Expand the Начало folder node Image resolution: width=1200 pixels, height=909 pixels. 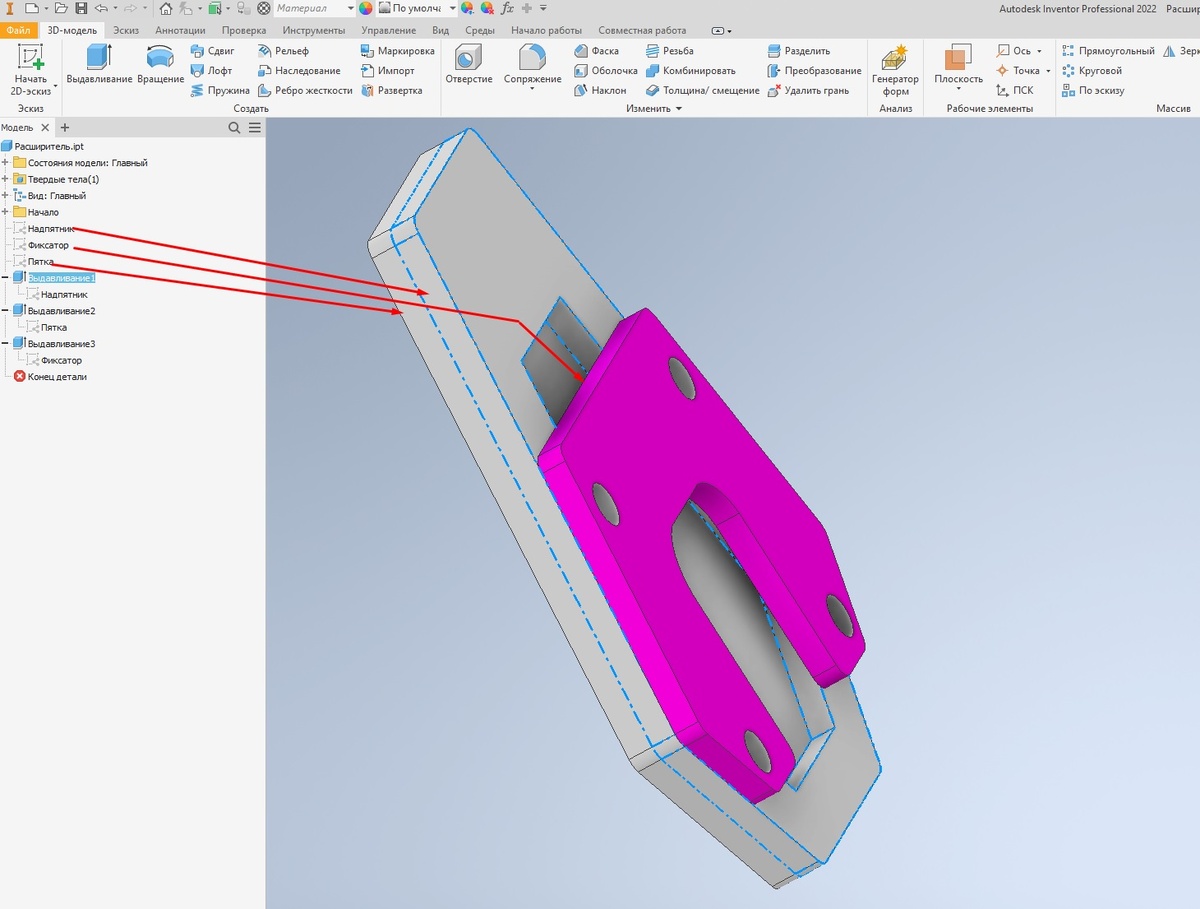5,212
